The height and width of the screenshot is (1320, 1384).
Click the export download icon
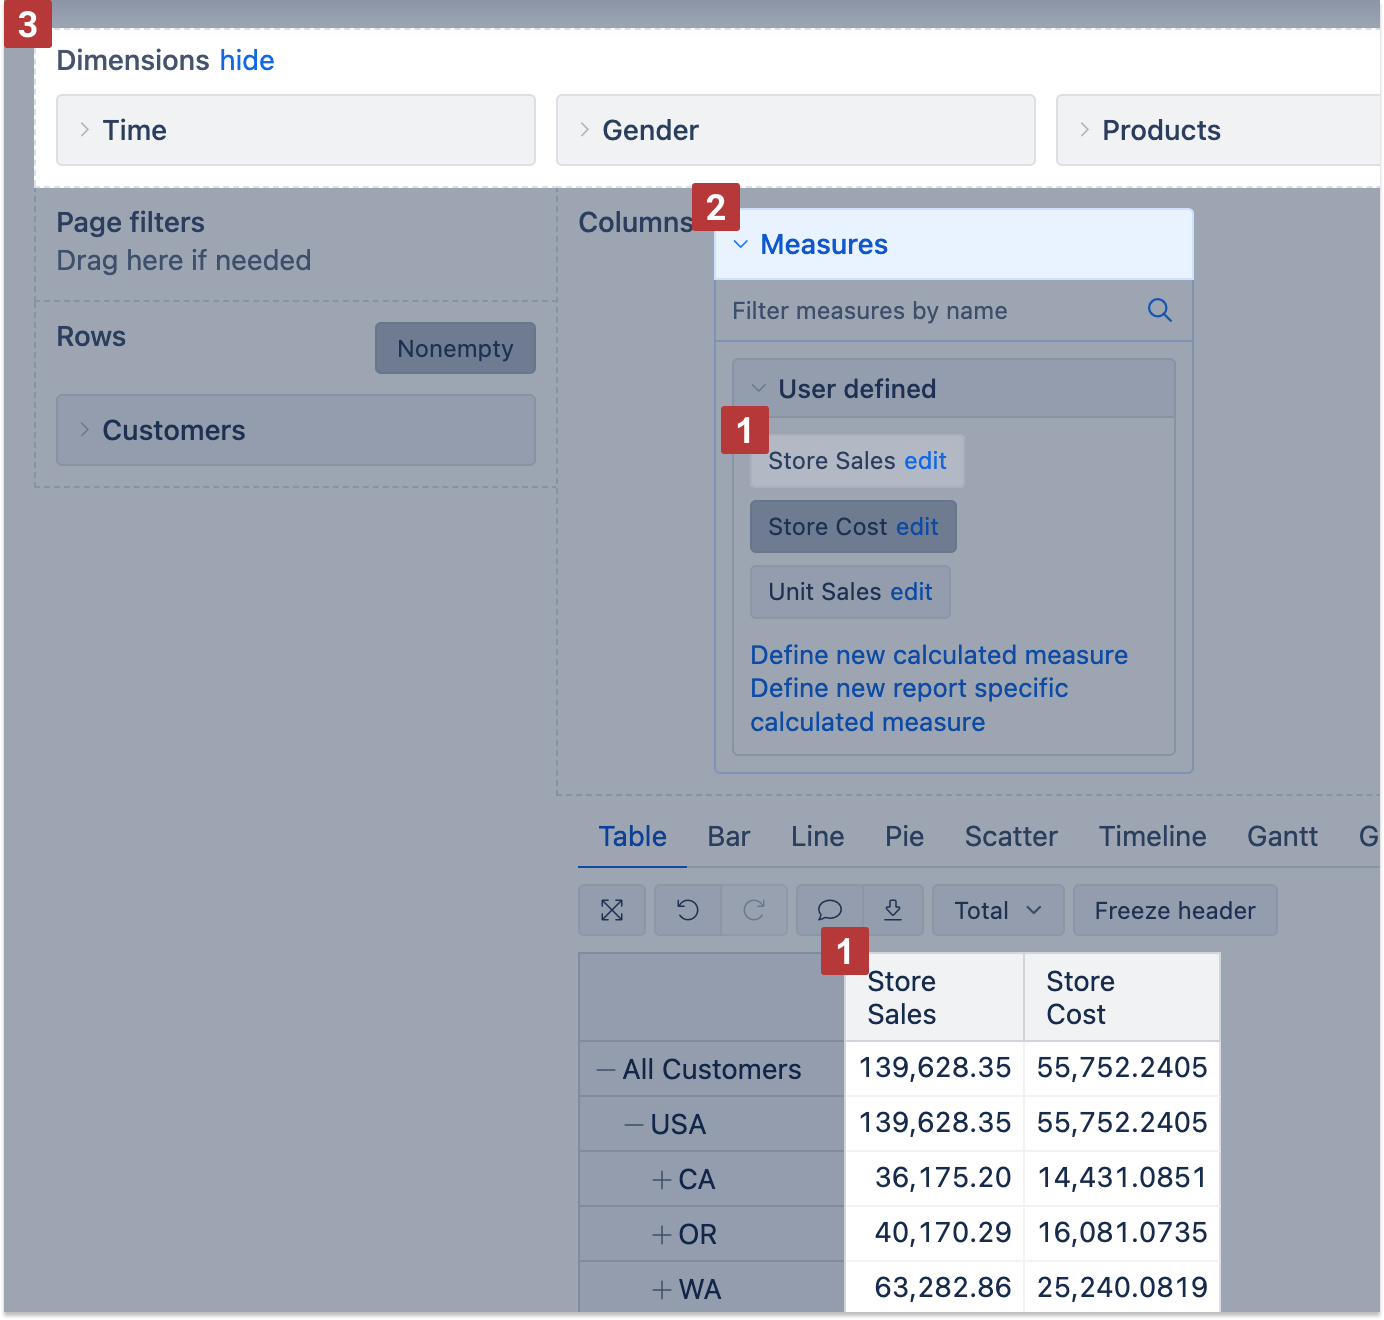click(893, 910)
